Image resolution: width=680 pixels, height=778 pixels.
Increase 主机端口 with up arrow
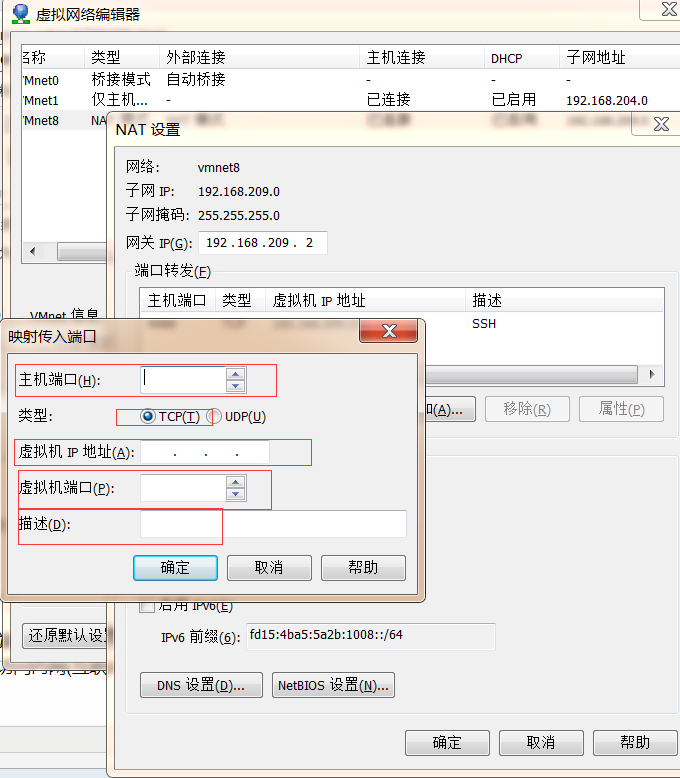click(236, 374)
